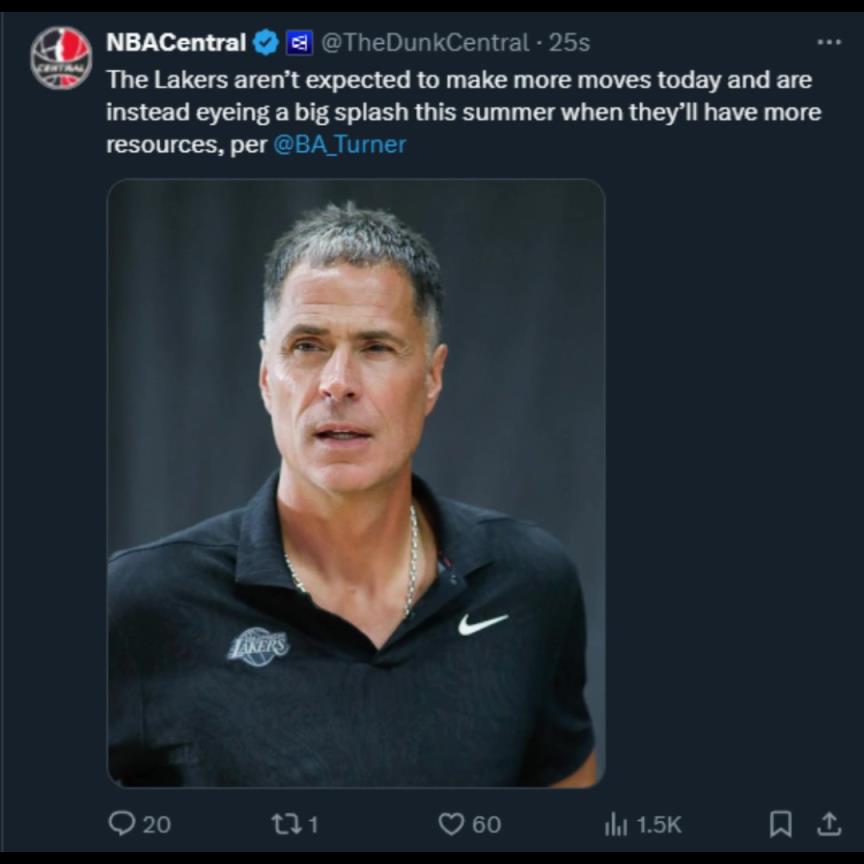
Task: Click the reply speech bubble icon
Action: pos(120,823)
